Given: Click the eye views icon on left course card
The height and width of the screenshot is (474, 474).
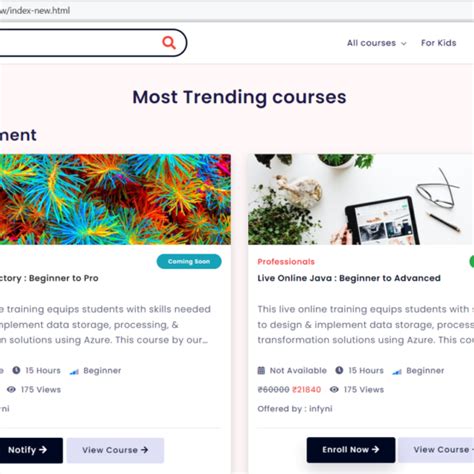Looking at the screenshot, I should (11, 389).
